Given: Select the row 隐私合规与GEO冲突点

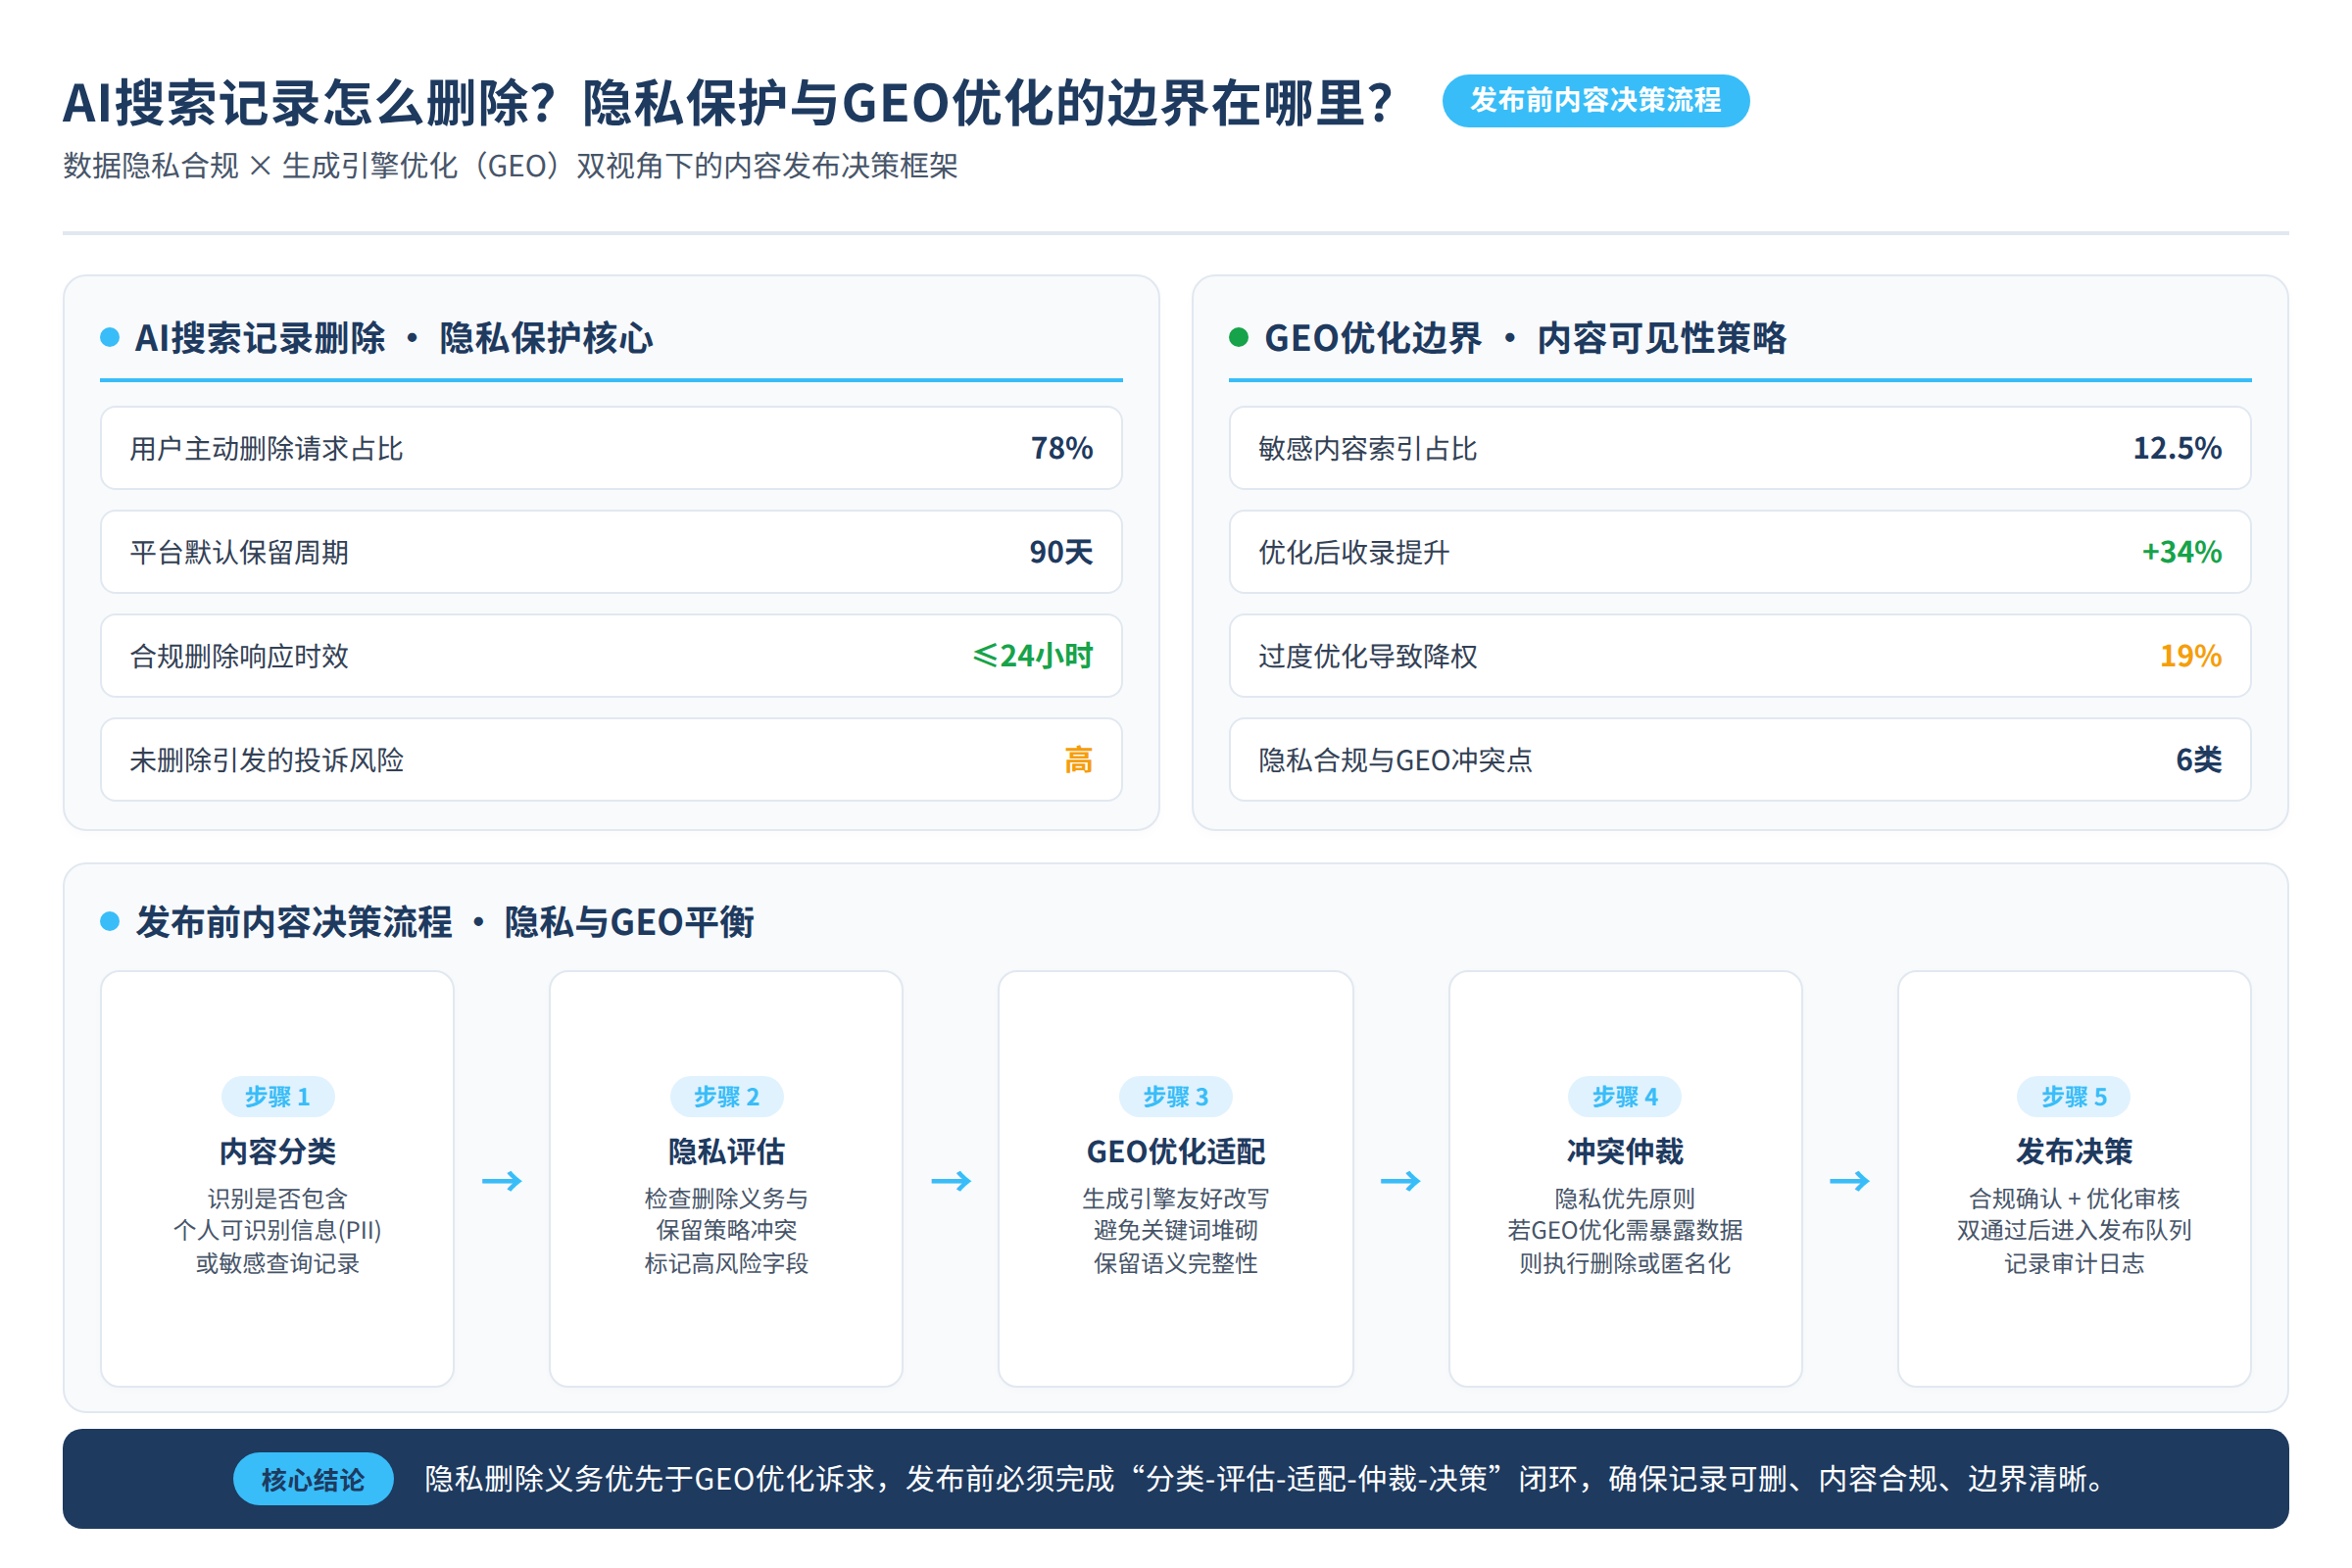Looking at the screenshot, I should click(x=1740, y=760).
